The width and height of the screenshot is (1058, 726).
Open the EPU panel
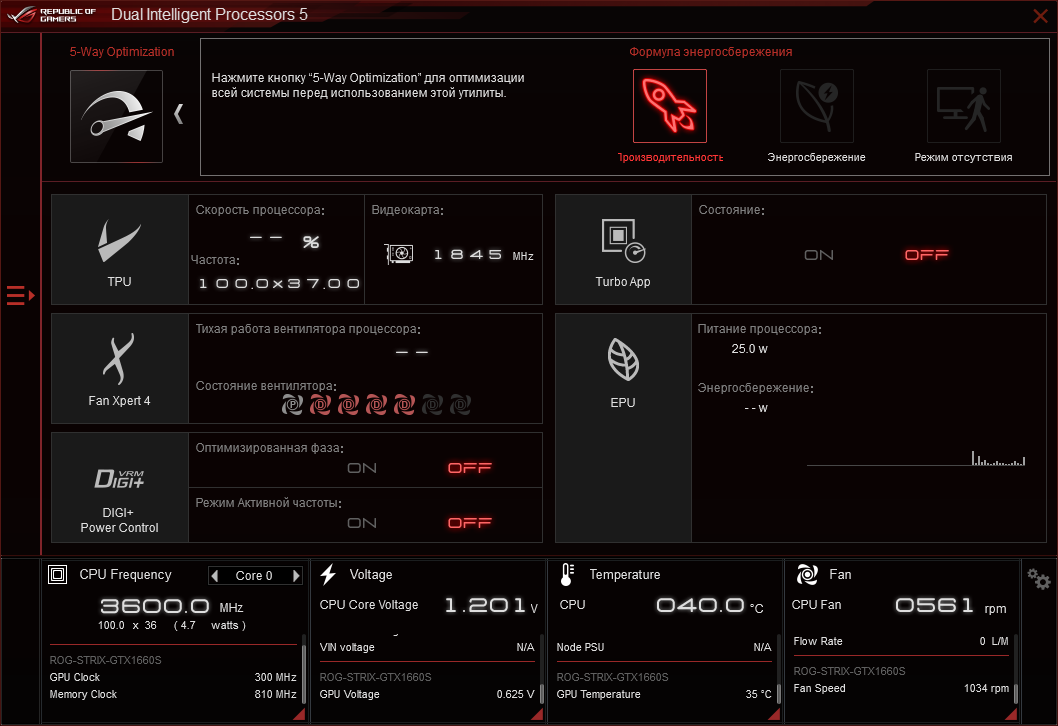pyautogui.click(x=623, y=428)
